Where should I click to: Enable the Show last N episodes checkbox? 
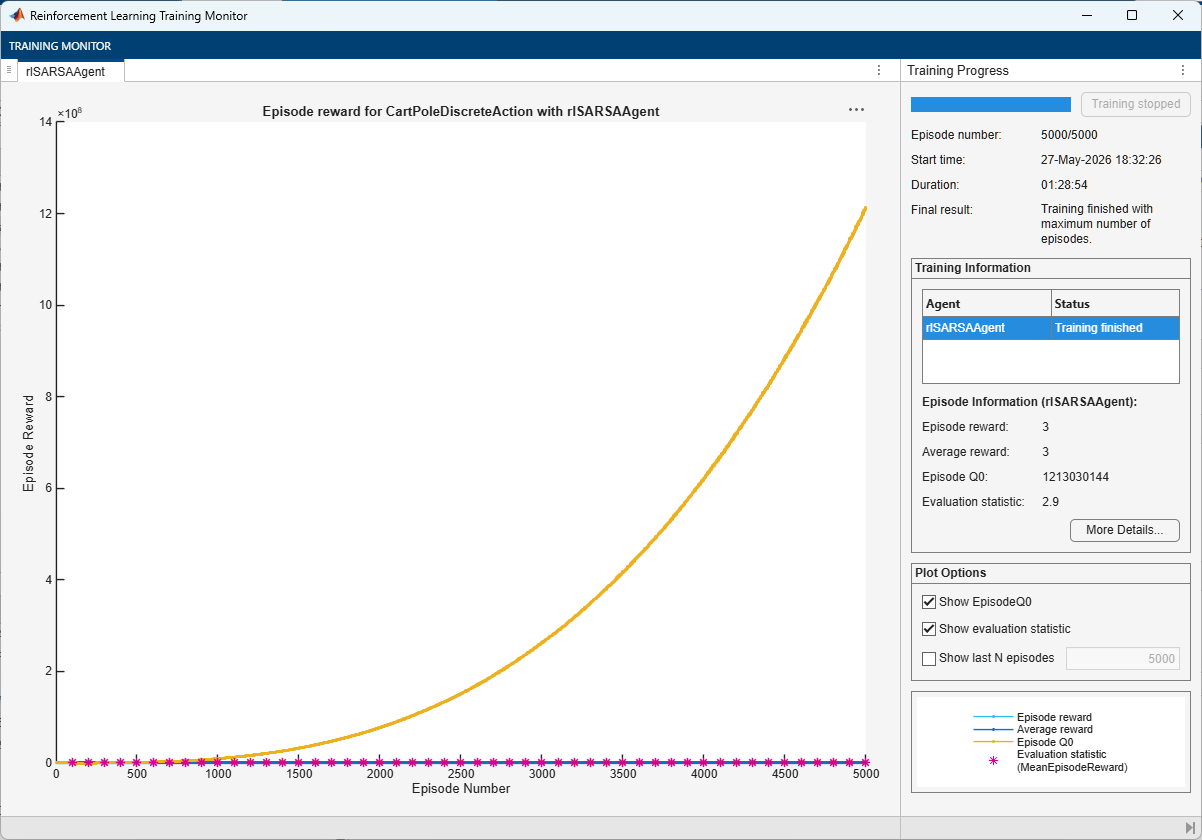(x=929, y=658)
